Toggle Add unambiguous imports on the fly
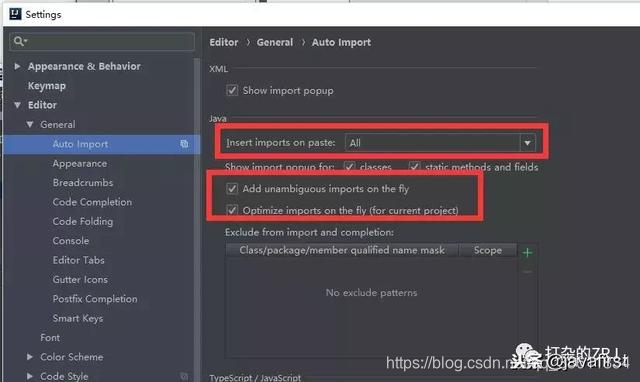Viewport: 640px width, 382px height. tap(232, 189)
